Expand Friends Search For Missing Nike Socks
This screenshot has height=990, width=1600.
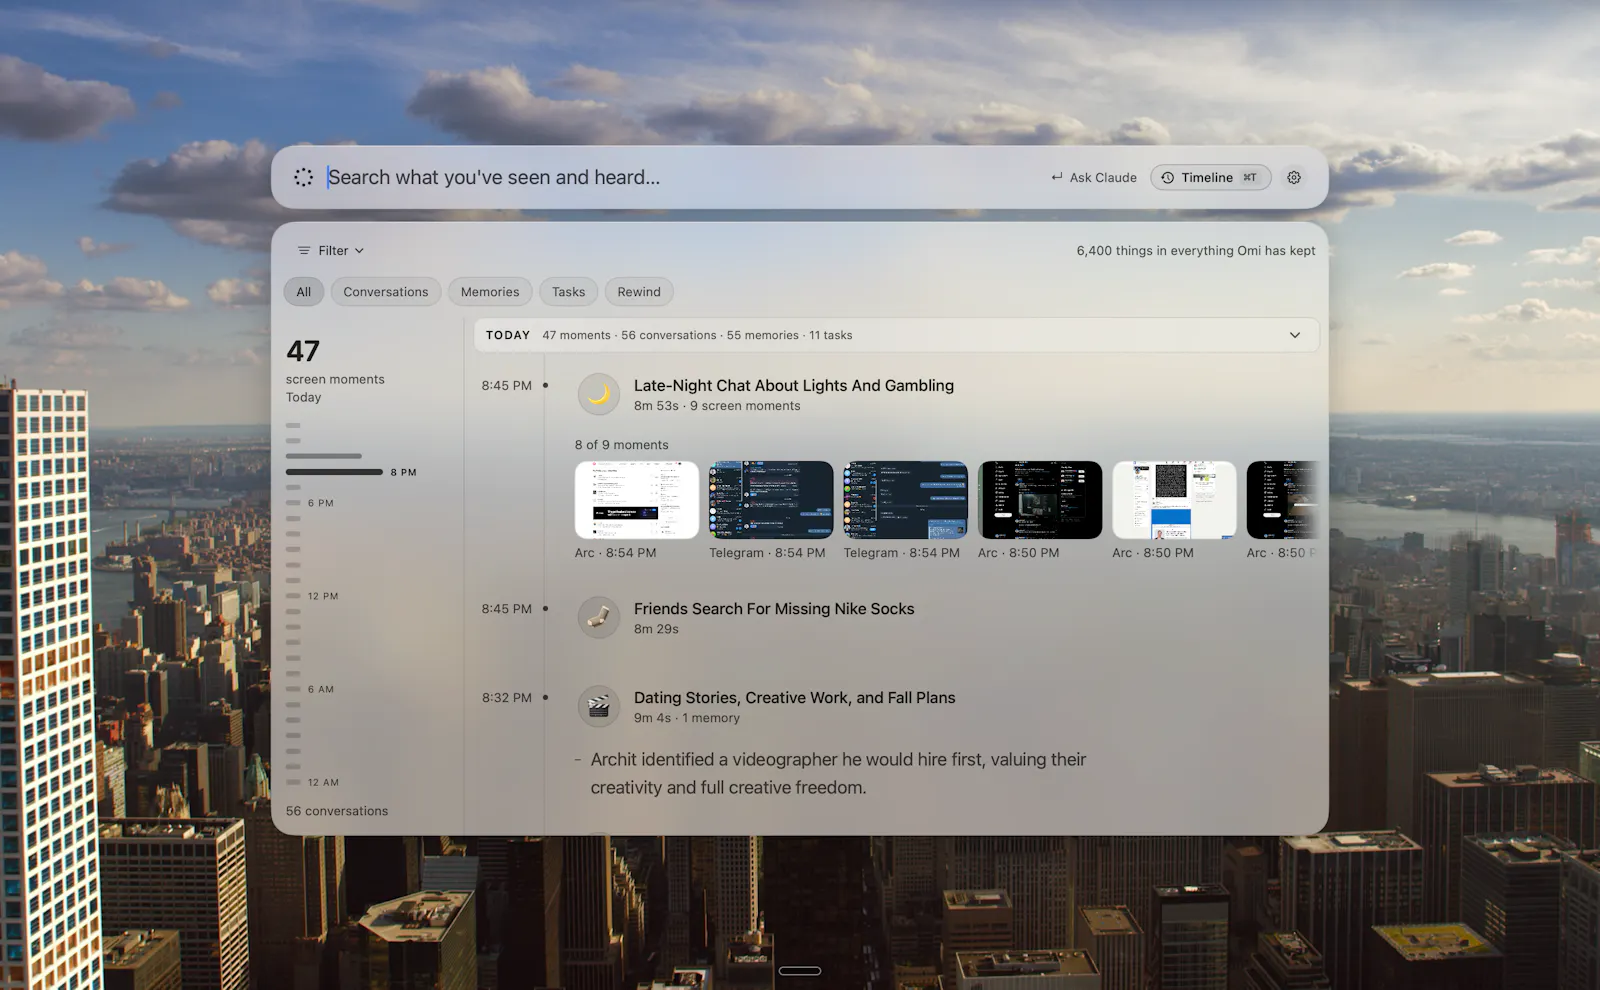pyautogui.click(x=774, y=609)
